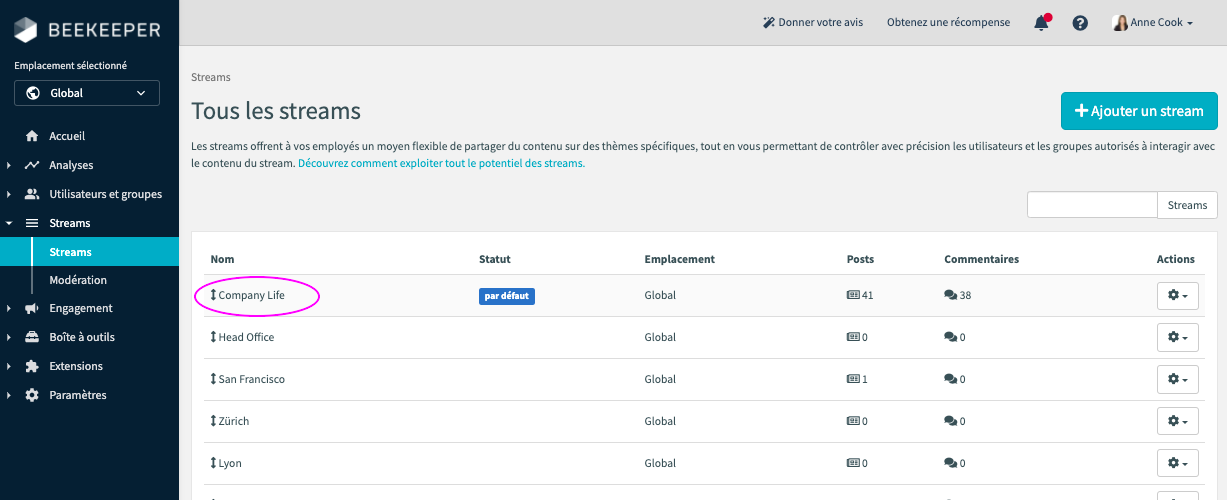Open the notifications bell

tap(1042, 22)
